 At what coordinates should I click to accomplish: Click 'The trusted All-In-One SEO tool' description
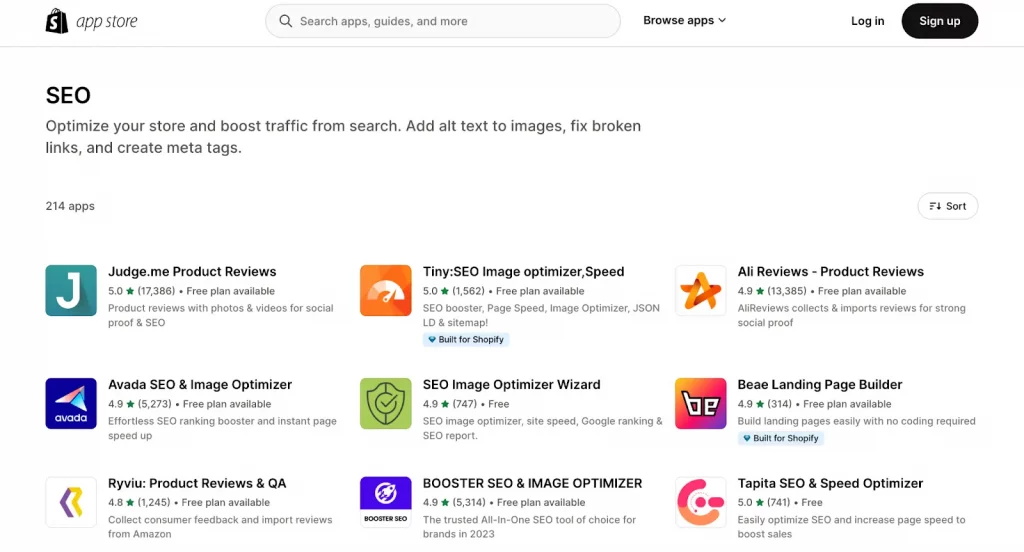point(529,527)
